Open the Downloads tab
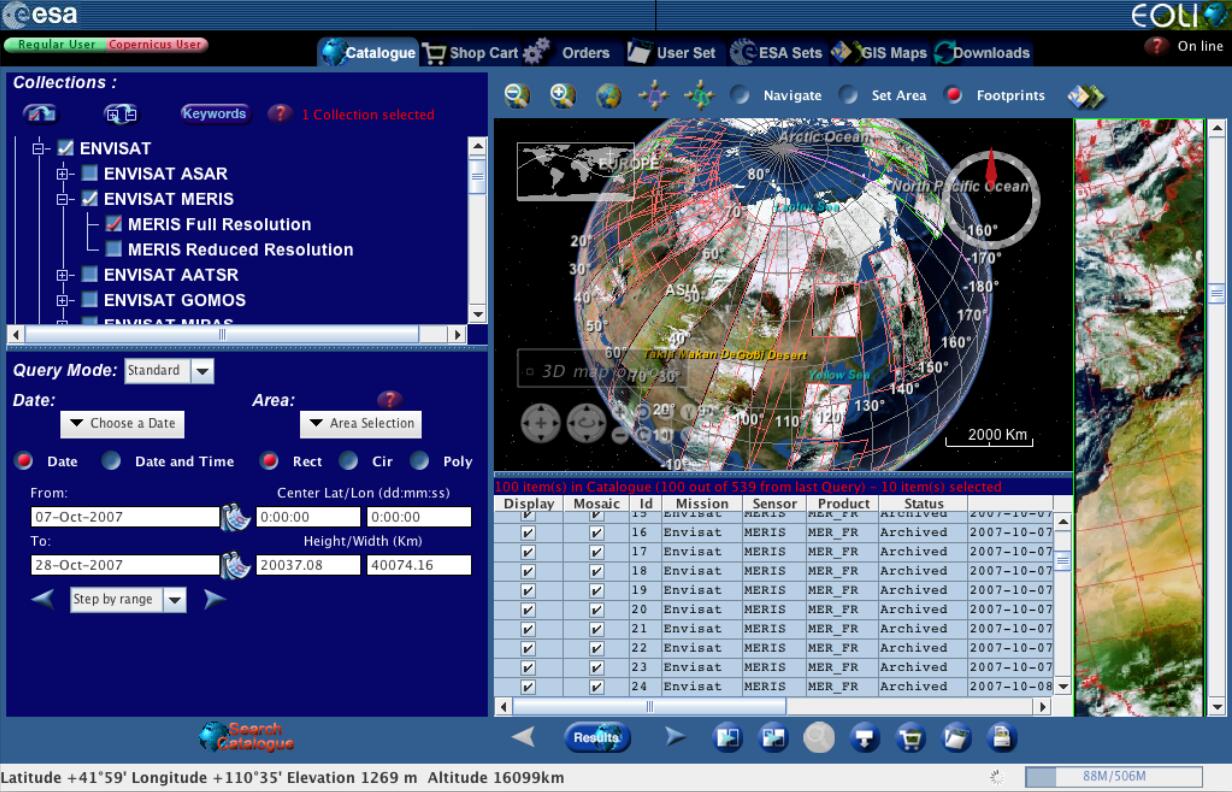The width and height of the screenshot is (1232, 792). pyautogui.click(x=981, y=53)
